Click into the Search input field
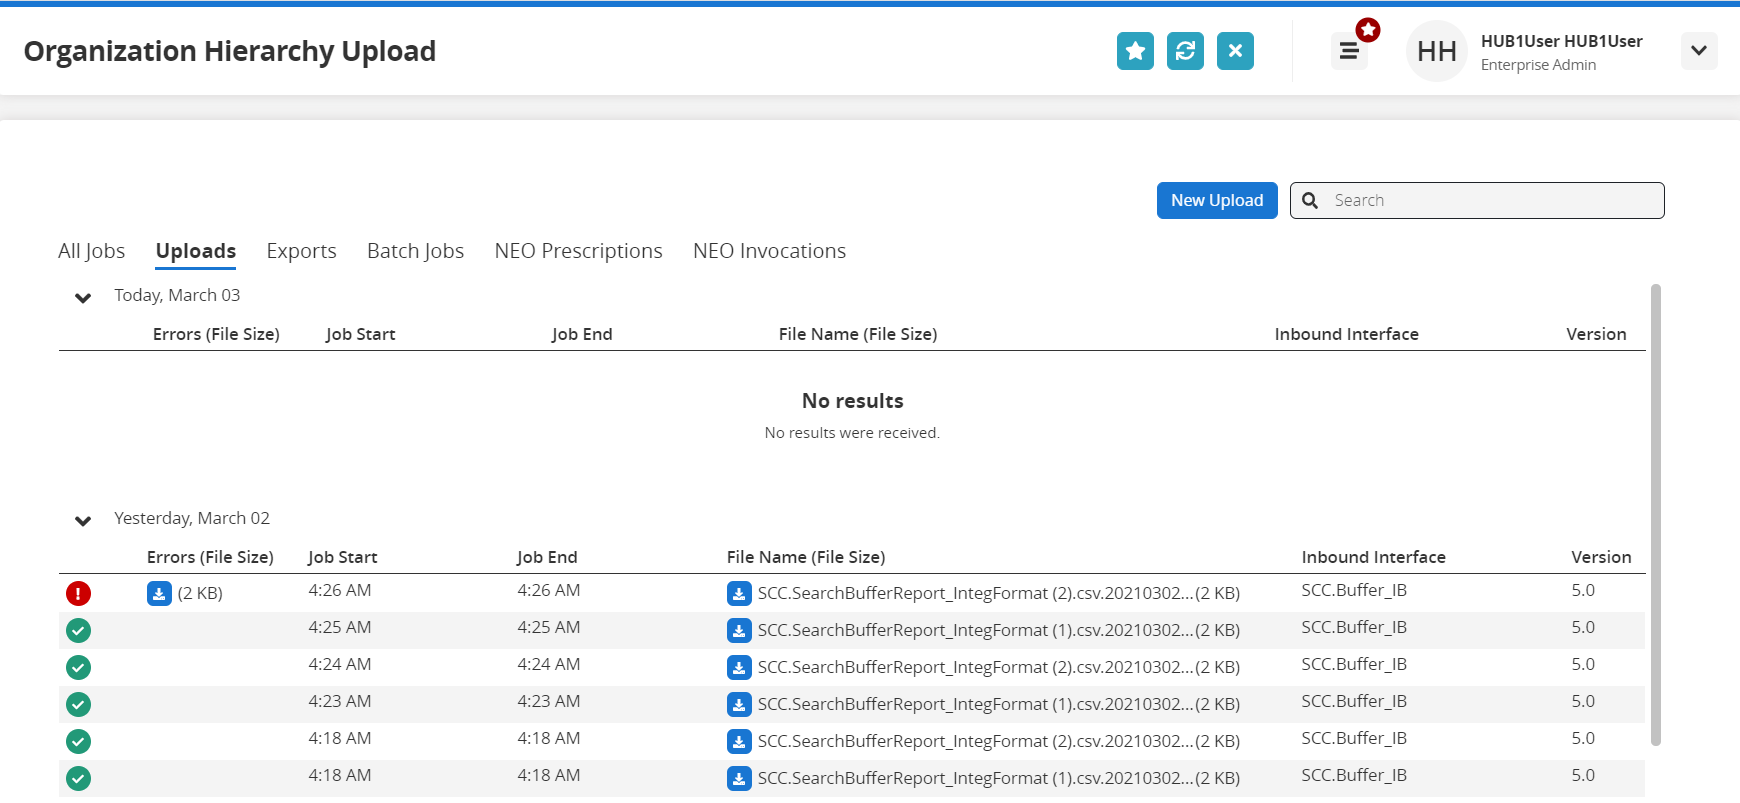Viewport: 1740px width, 803px height. pos(1490,200)
